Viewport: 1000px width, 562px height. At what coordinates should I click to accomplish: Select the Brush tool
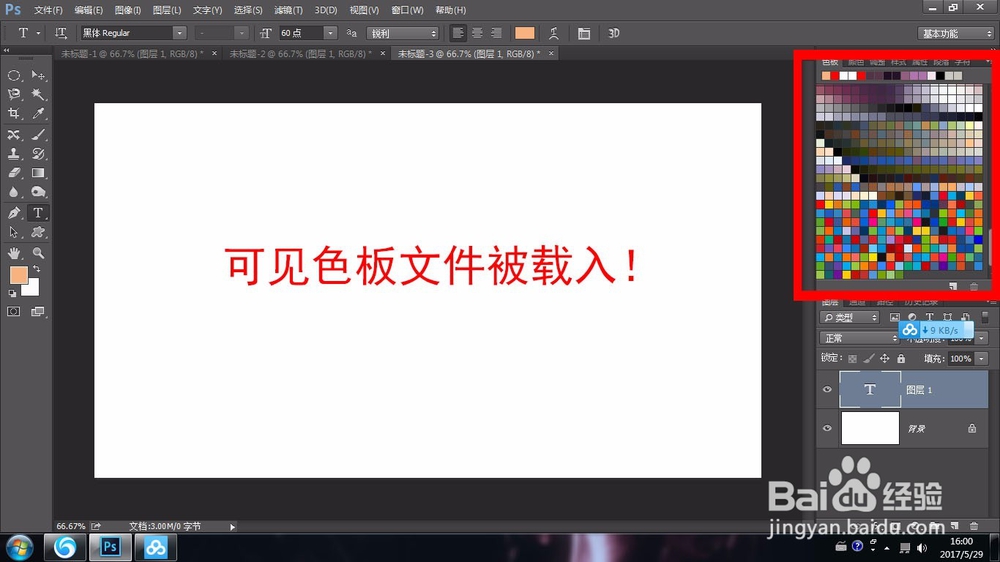point(38,135)
